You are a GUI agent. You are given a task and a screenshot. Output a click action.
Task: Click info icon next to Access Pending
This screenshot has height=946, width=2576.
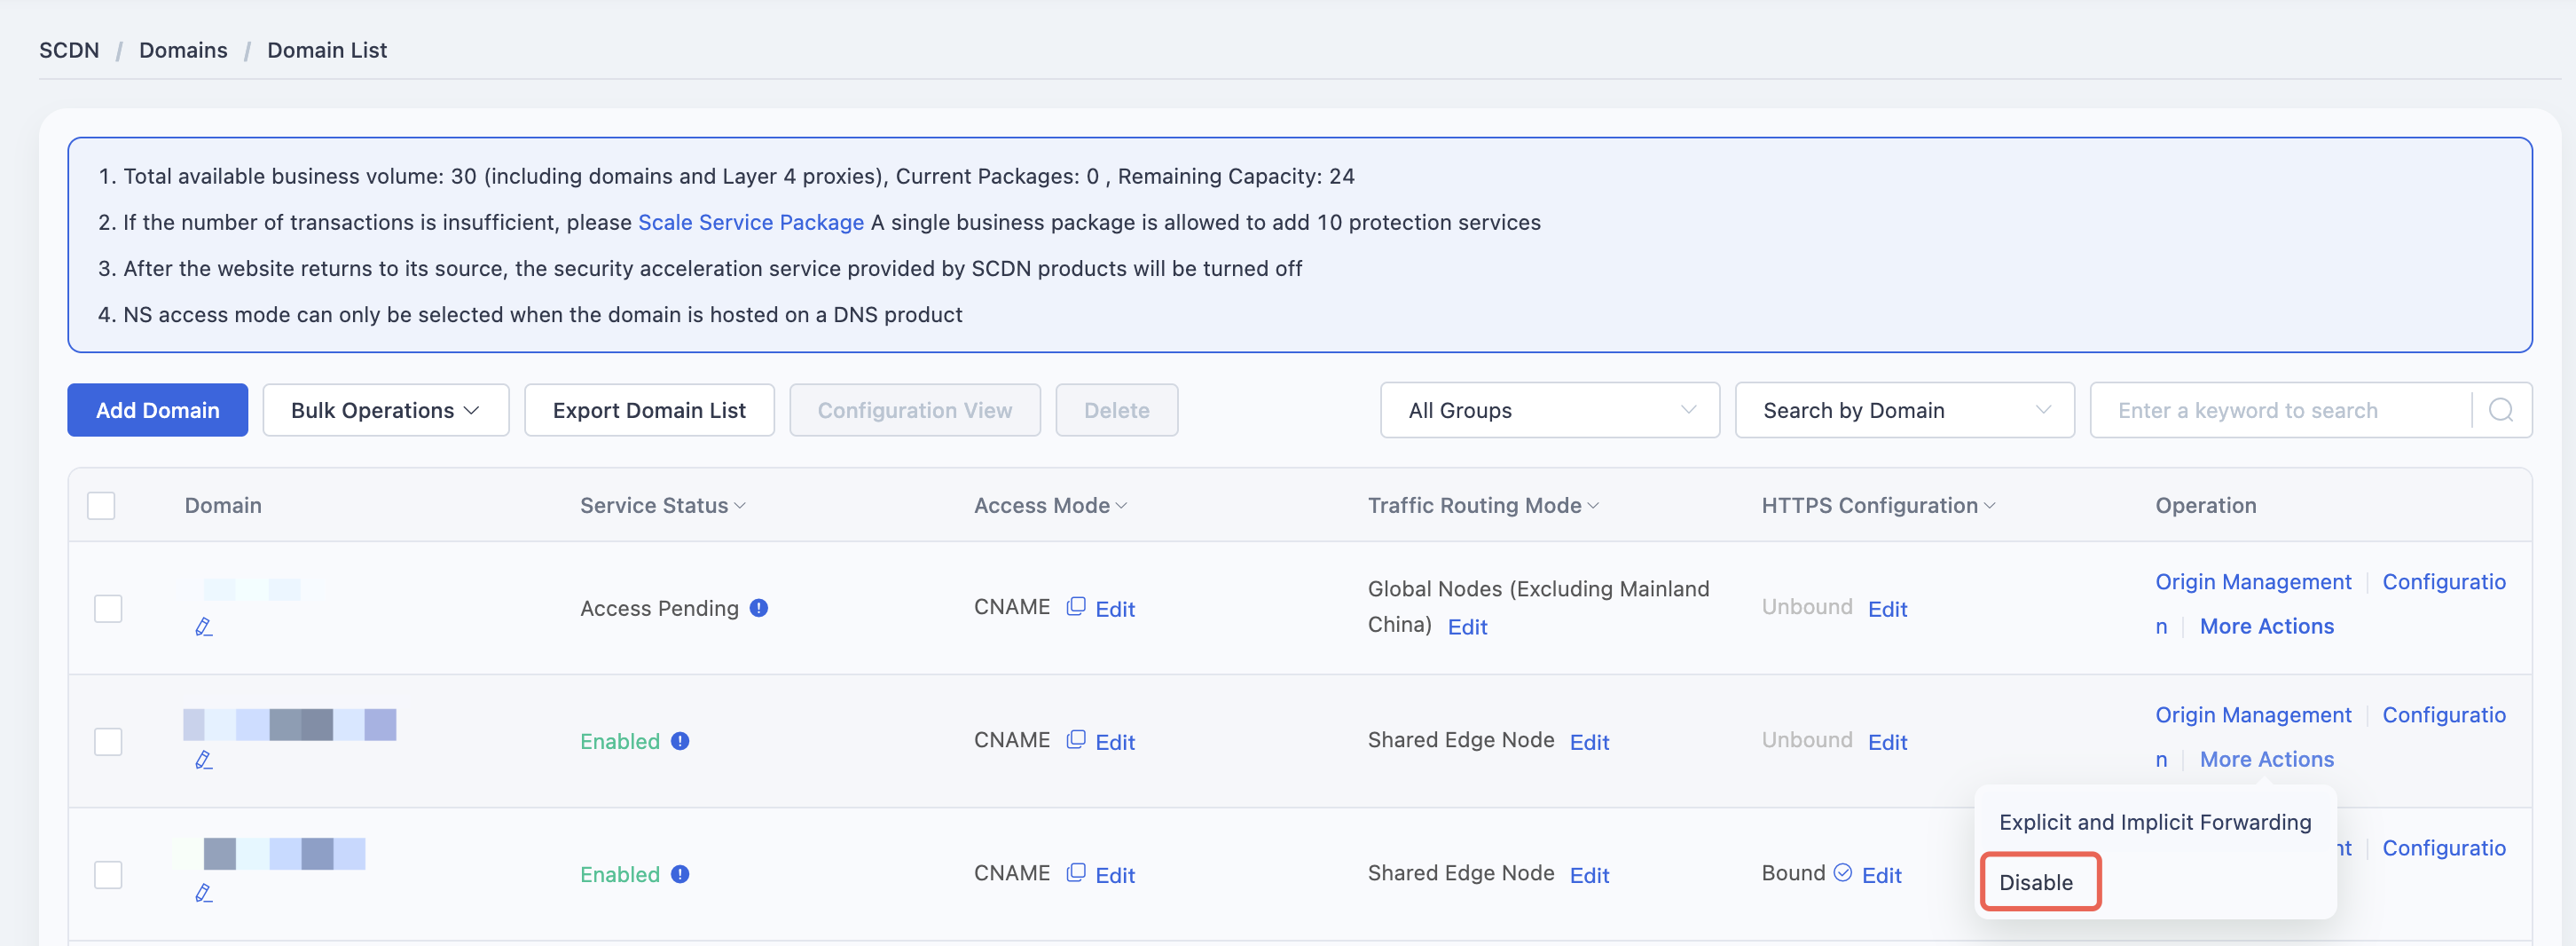click(x=759, y=608)
